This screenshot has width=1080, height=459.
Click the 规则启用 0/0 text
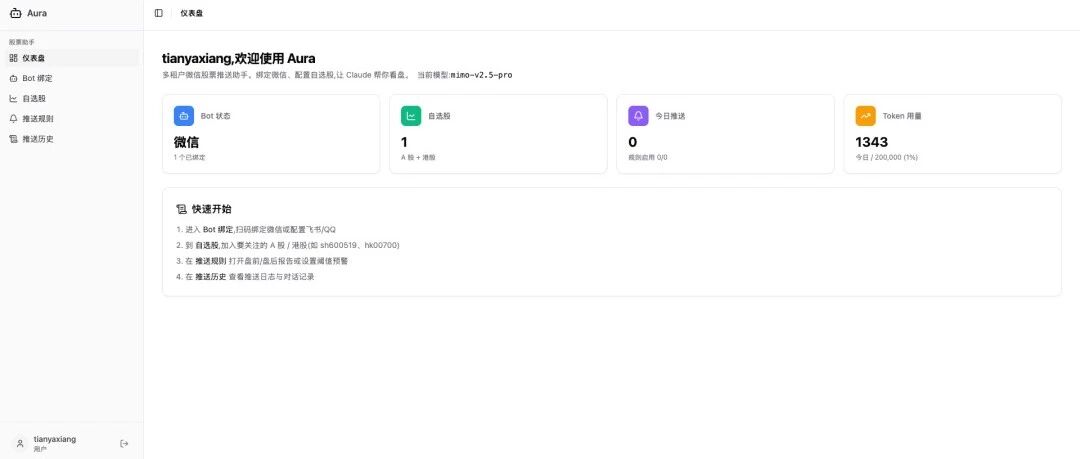[x=647, y=157]
